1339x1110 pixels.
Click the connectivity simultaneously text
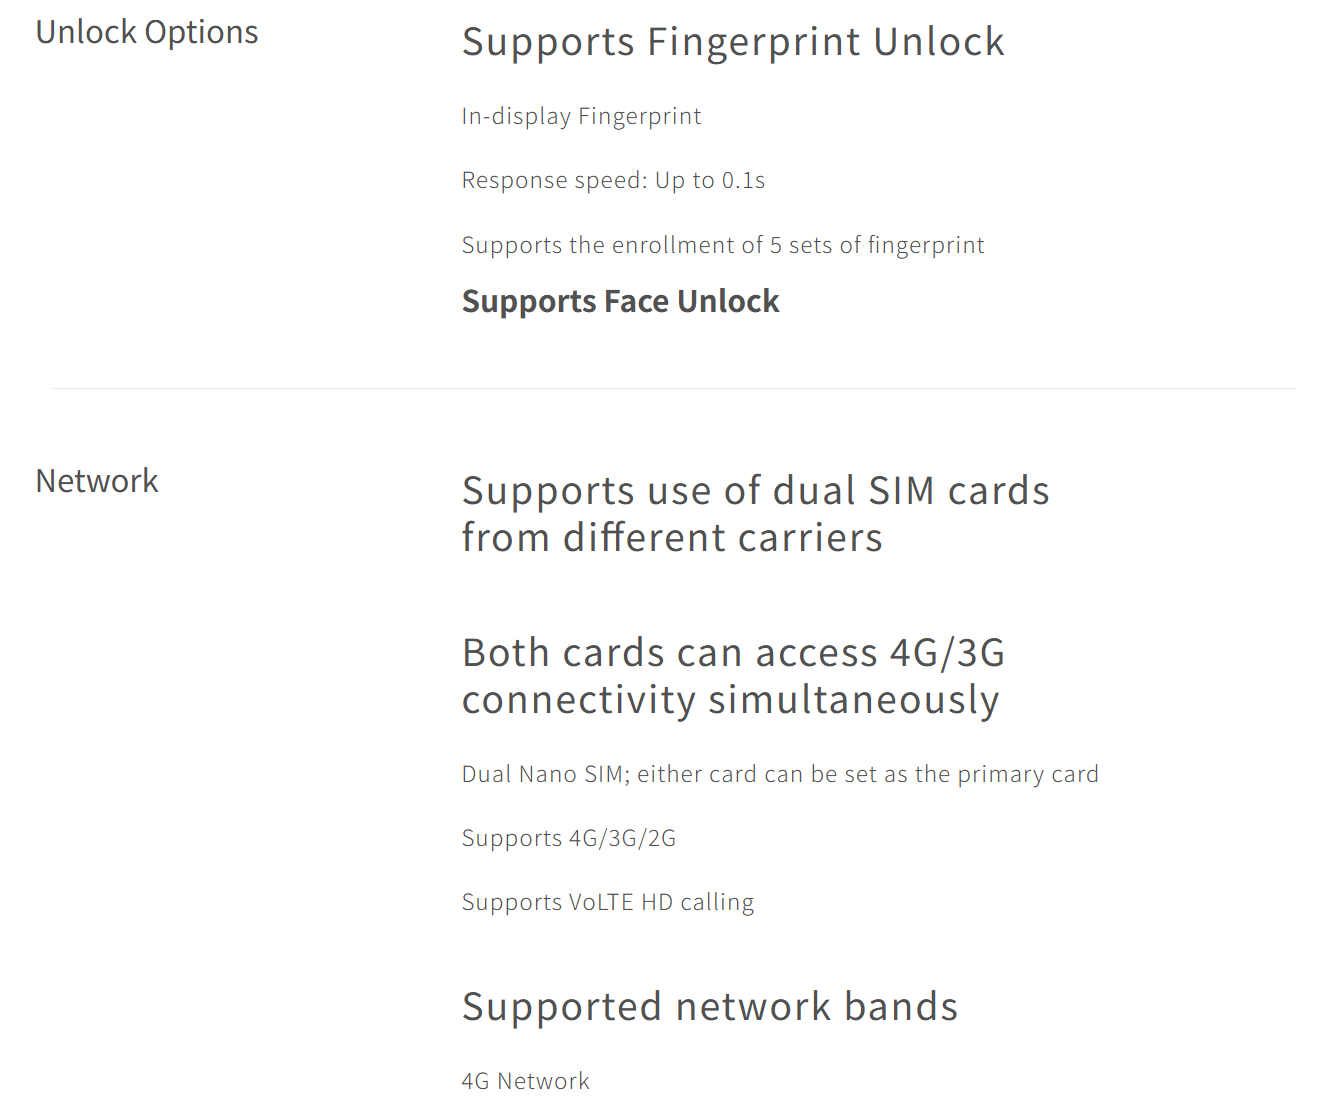730,700
